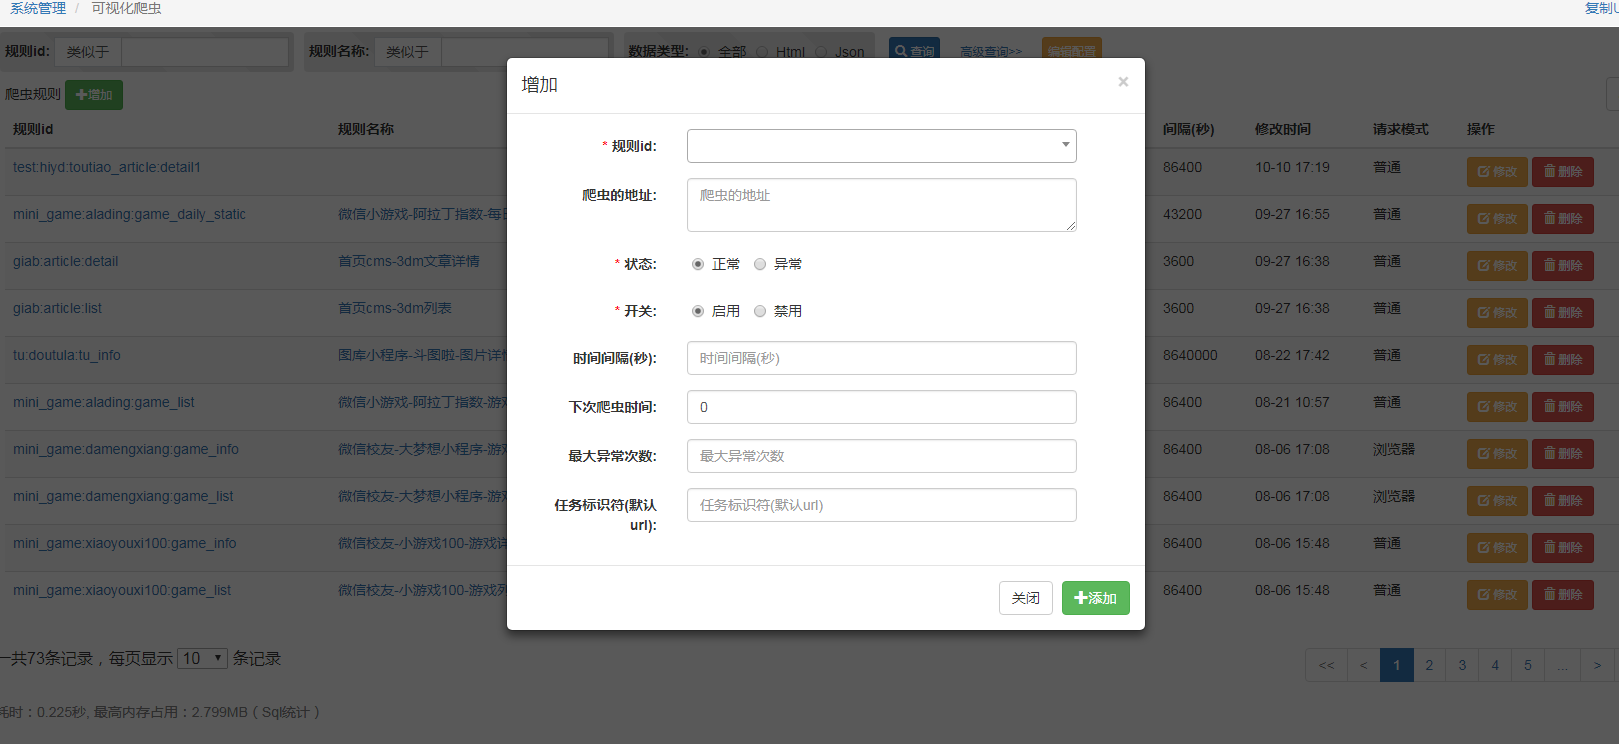Open the records-per-page 10 dropdown
1619x744 pixels.
coord(202,658)
